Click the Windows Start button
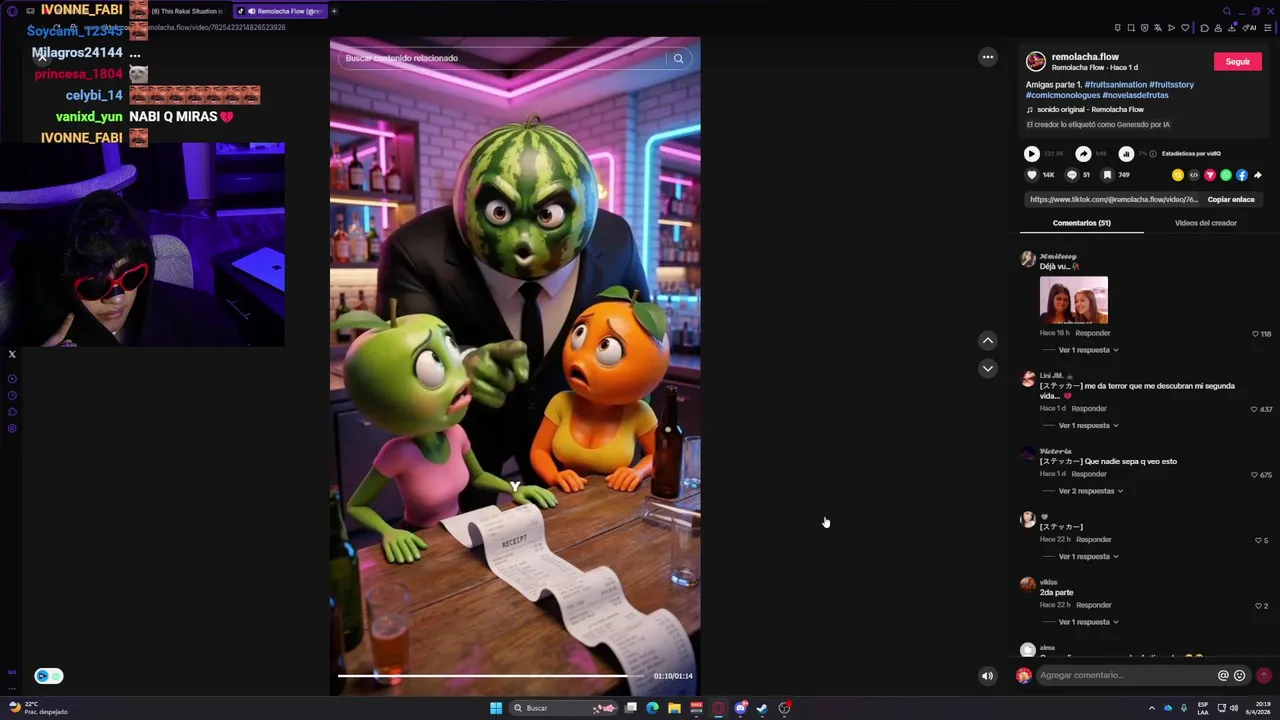The width and height of the screenshot is (1280, 720). coord(496,708)
